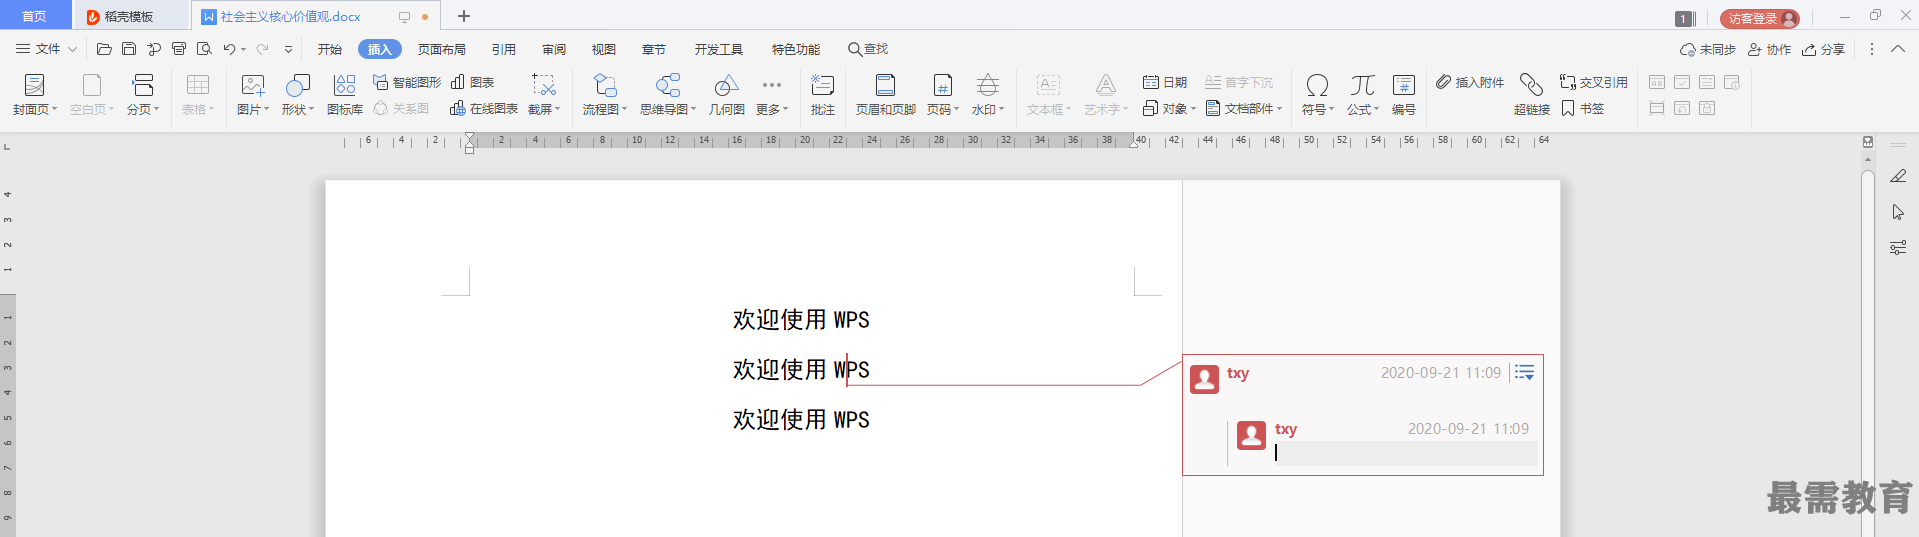Image resolution: width=1919 pixels, height=537 pixels.
Task: Click the 交叉引用 cross-reference button
Action: coord(1594,82)
